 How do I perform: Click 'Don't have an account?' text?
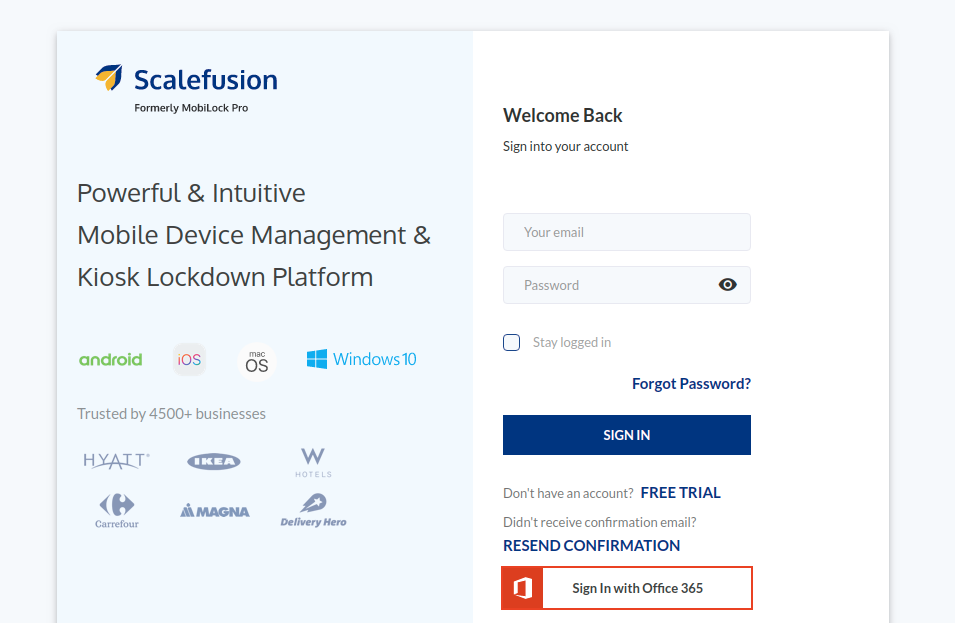pyautogui.click(x=568, y=493)
